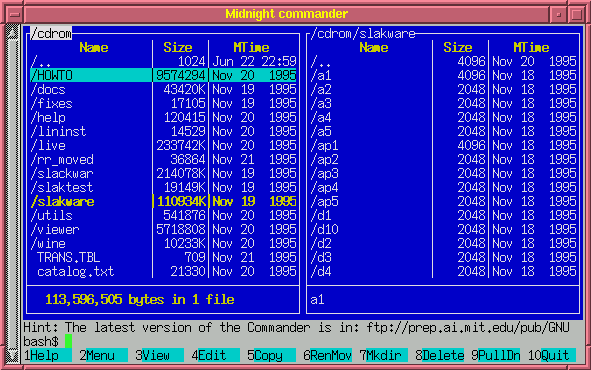Screen dimensions: 591x370
Task: Click the 'a1' status line in right panel
Action: [317, 300]
